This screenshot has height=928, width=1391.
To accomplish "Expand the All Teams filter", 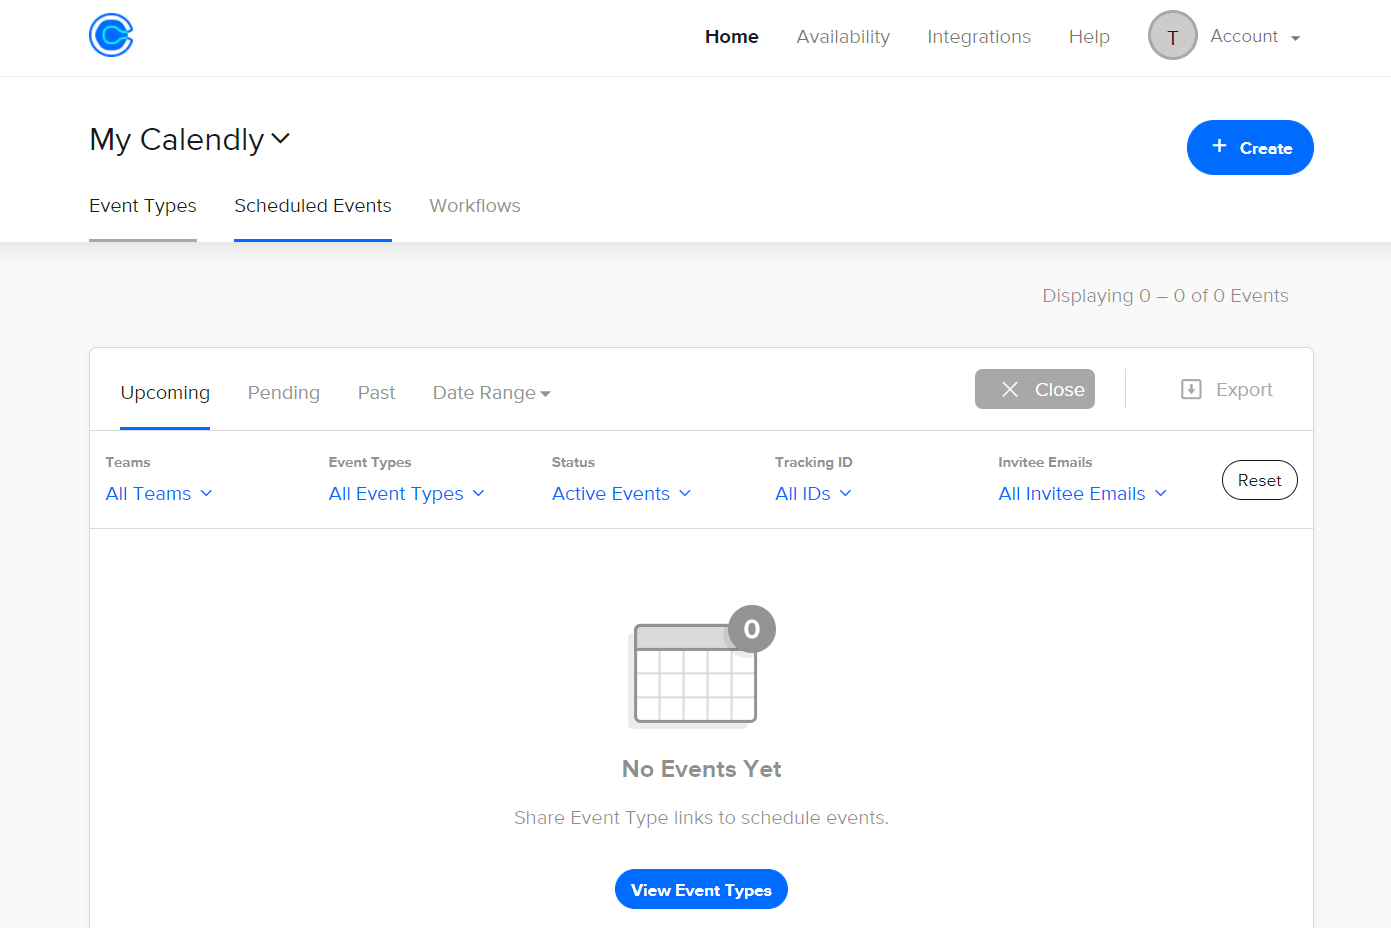I will point(159,494).
